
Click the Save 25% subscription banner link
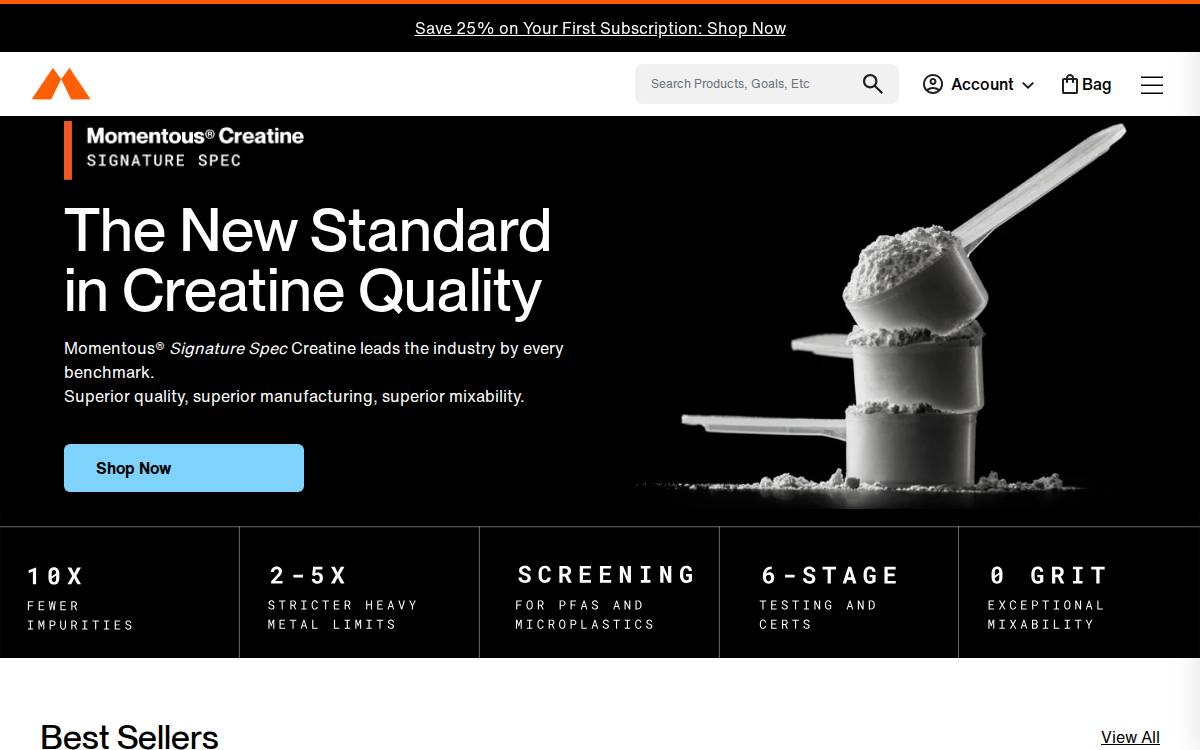(x=600, y=28)
